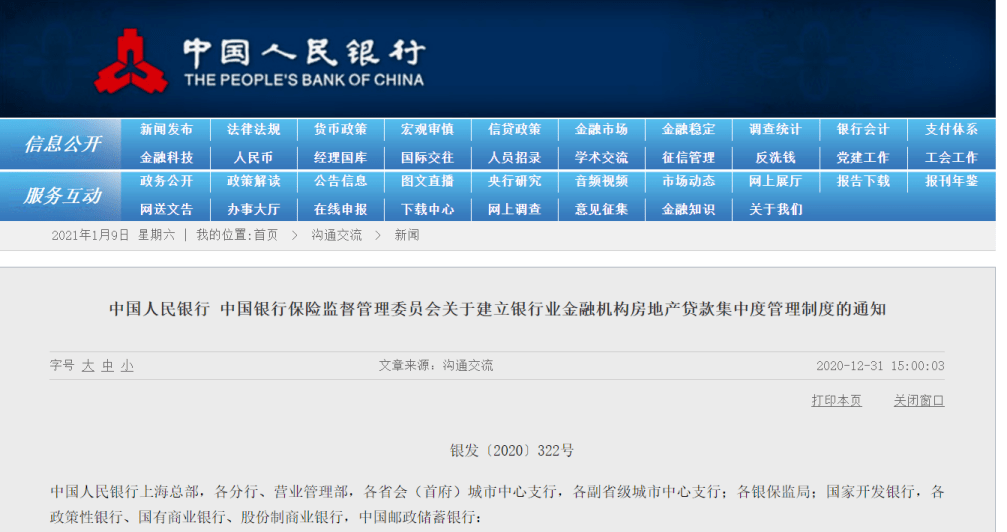
Task: Go to 意见征集 page
Action: [x=601, y=209]
